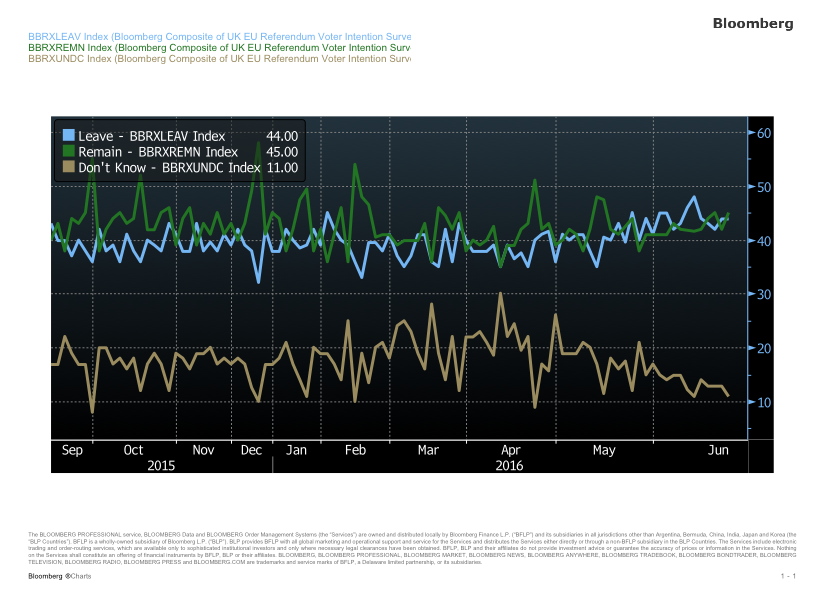The height and width of the screenshot is (595, 824).
Task: Click the Bloomberg ®Charts footer text
Action: point(59,576)
